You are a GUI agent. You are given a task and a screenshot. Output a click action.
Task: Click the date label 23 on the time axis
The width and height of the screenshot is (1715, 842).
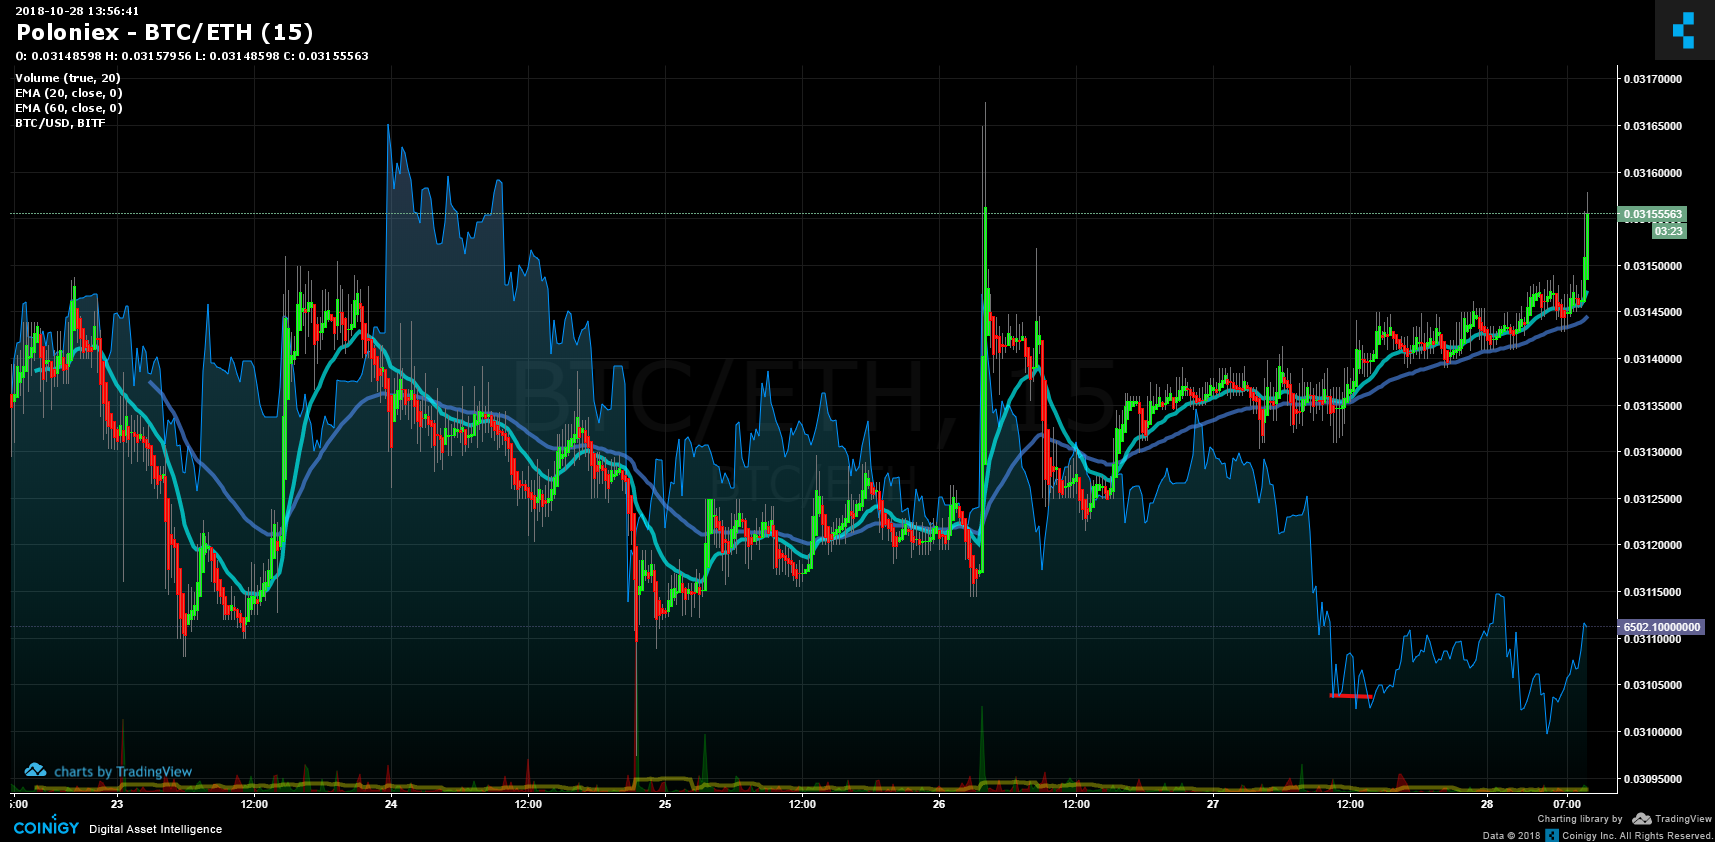pyautogui.click(x=117, y=804)
